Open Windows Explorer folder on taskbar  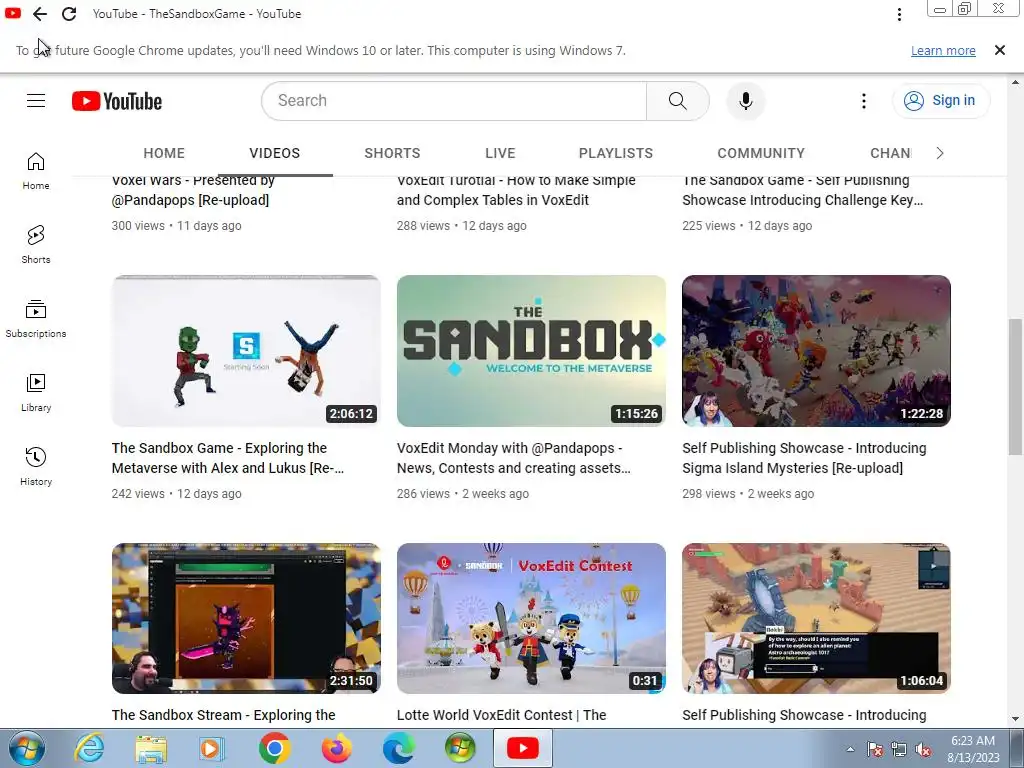(151, 748)
